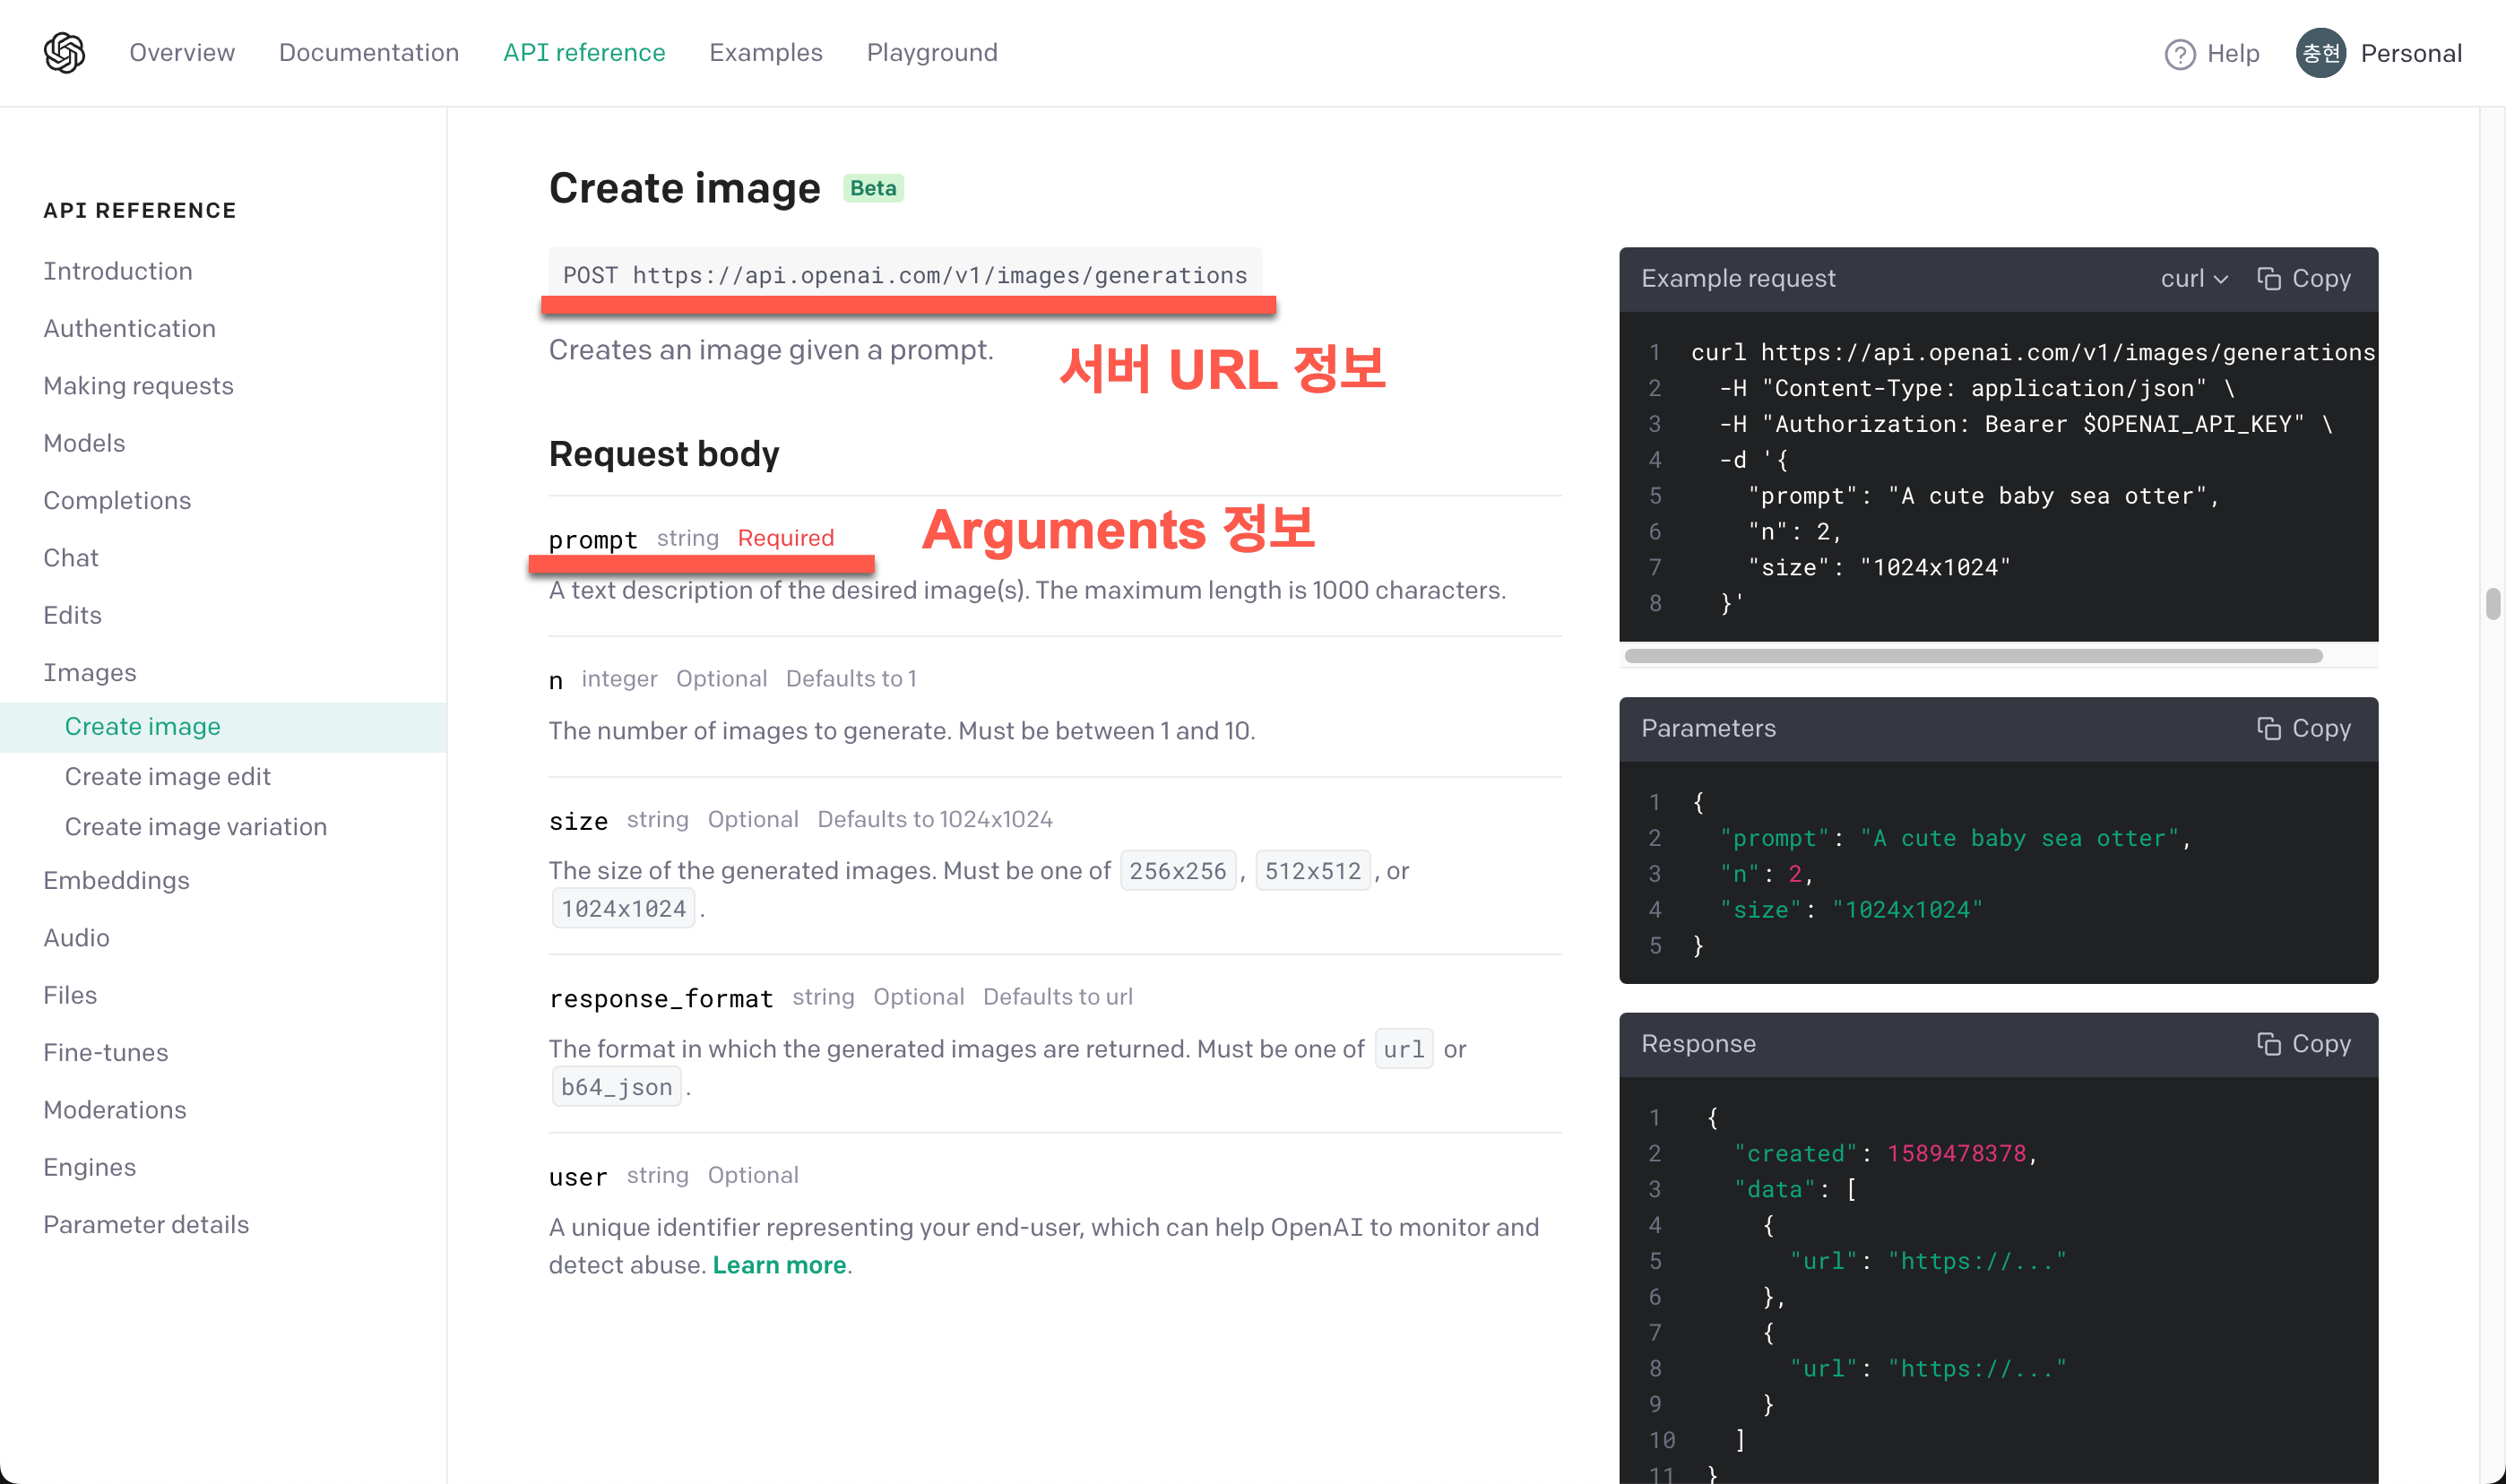The width and height of the screenshot is (2506, 1484).
Task: Go to Parameter details in sidebar
Action: (146, 1224)
